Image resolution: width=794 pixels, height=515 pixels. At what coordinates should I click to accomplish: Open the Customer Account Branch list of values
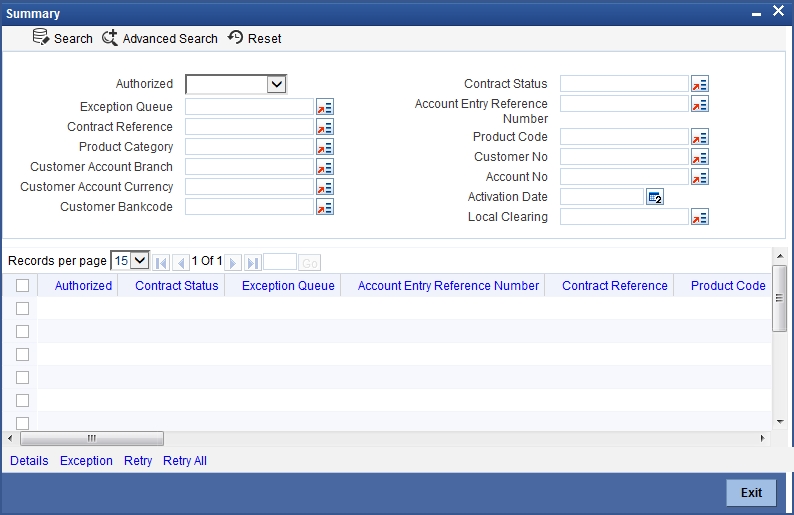pos(325,167)
